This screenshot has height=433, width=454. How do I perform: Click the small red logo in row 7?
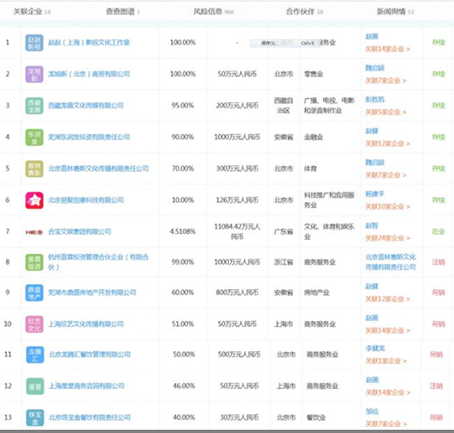34,232
